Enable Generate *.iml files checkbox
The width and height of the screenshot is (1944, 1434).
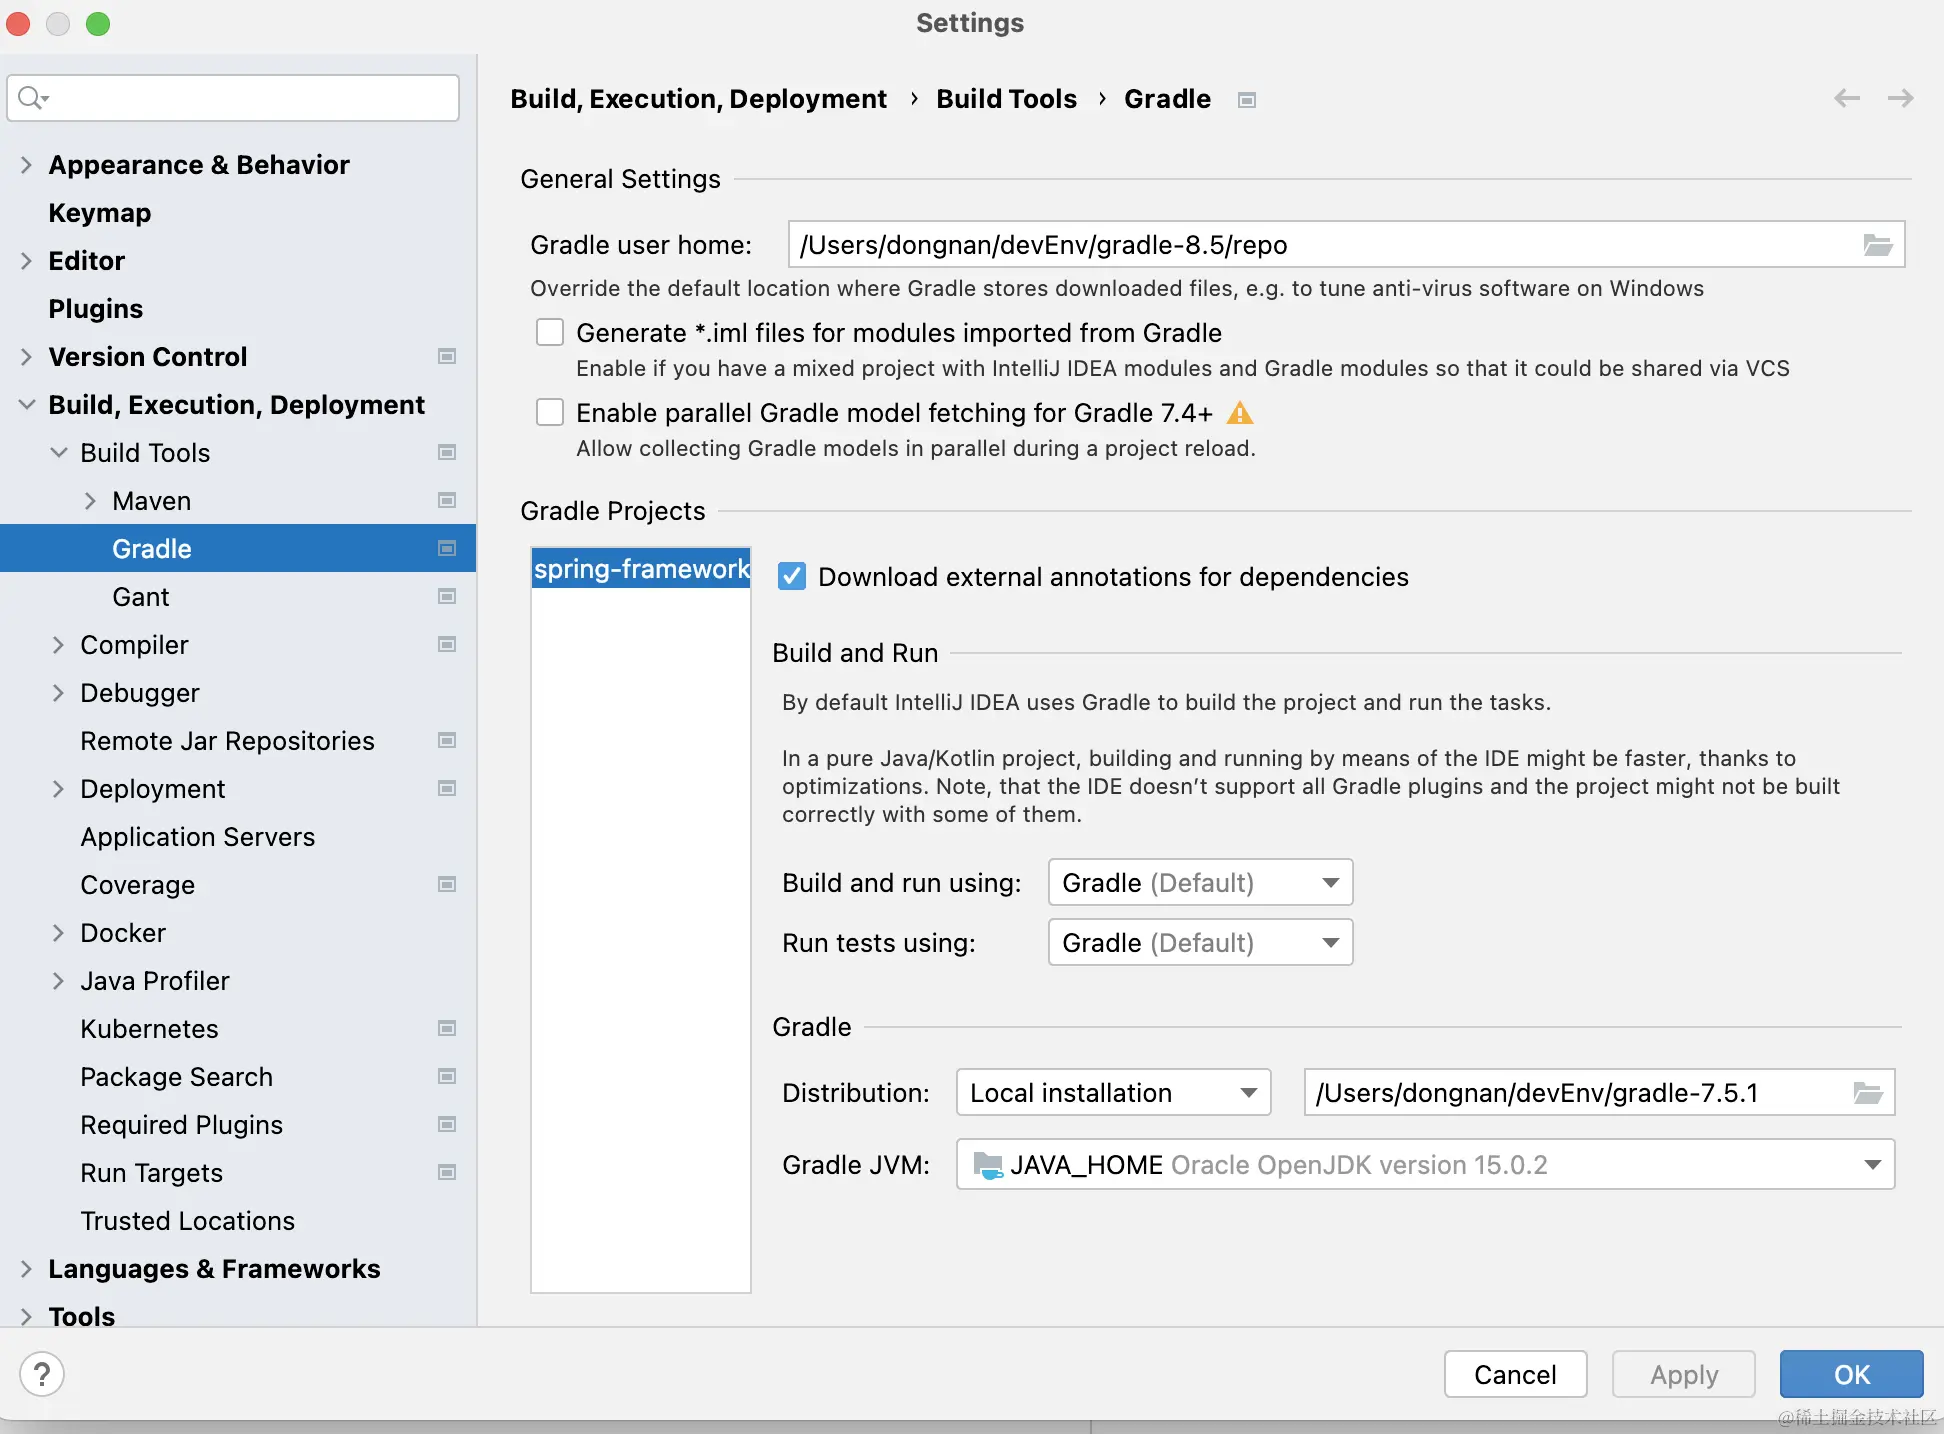pos(550,332)
